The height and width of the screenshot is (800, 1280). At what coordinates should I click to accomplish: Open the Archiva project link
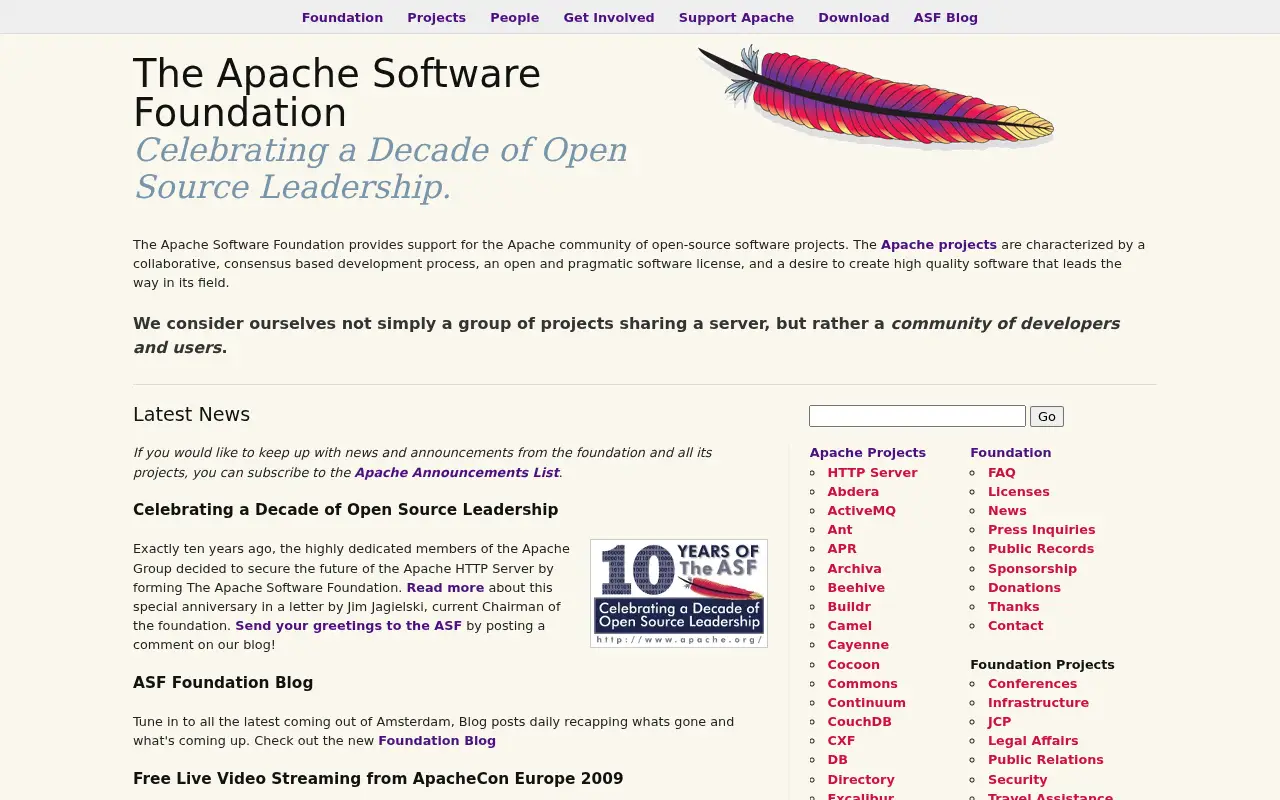854,568
